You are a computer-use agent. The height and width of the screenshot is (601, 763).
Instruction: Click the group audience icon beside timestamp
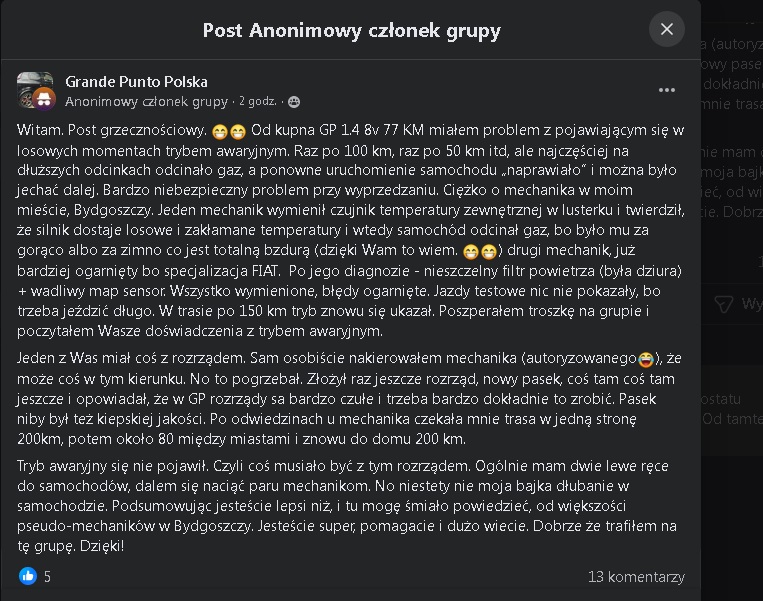click(294, 102)
